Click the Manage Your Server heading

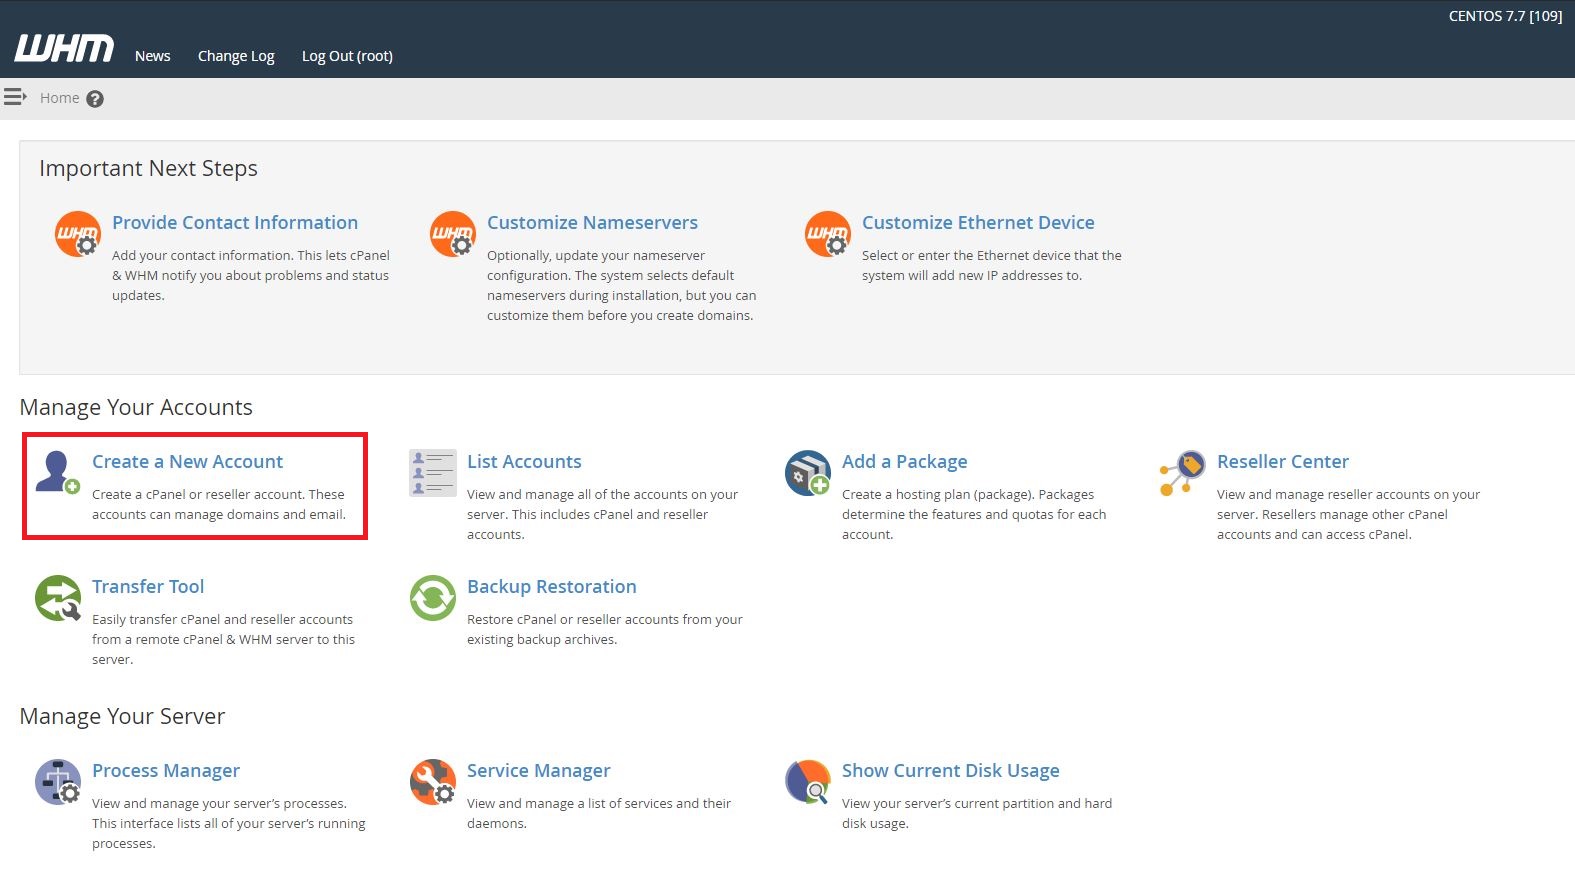tap(122, 717)
